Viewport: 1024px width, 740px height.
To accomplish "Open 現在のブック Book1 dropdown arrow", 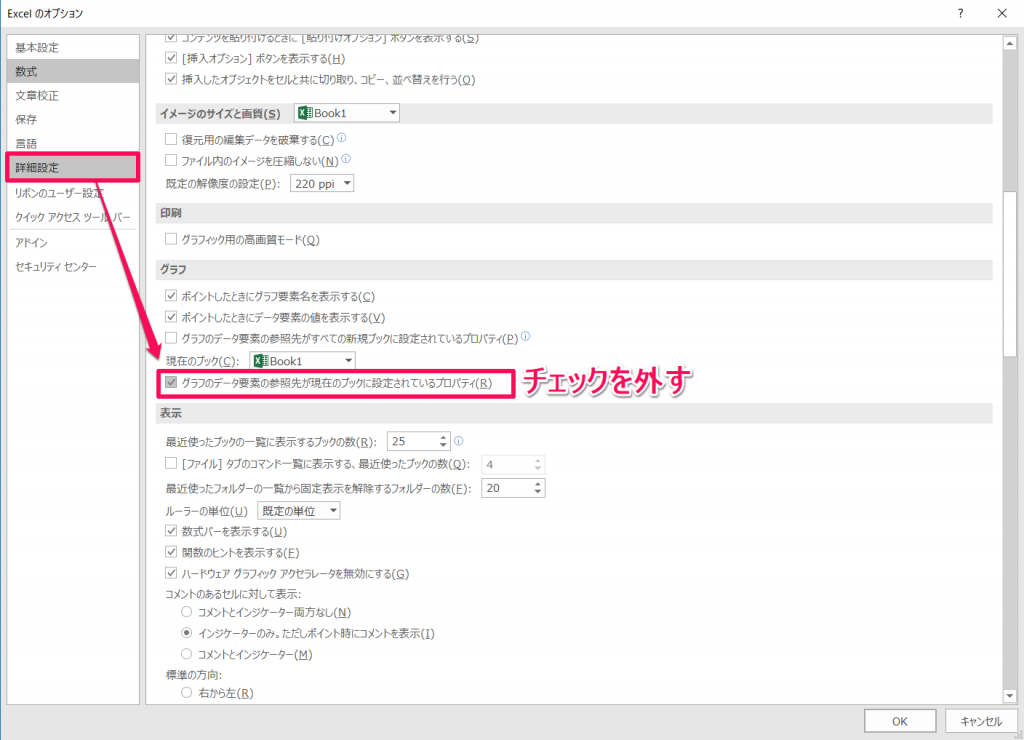I will (347, 360).
